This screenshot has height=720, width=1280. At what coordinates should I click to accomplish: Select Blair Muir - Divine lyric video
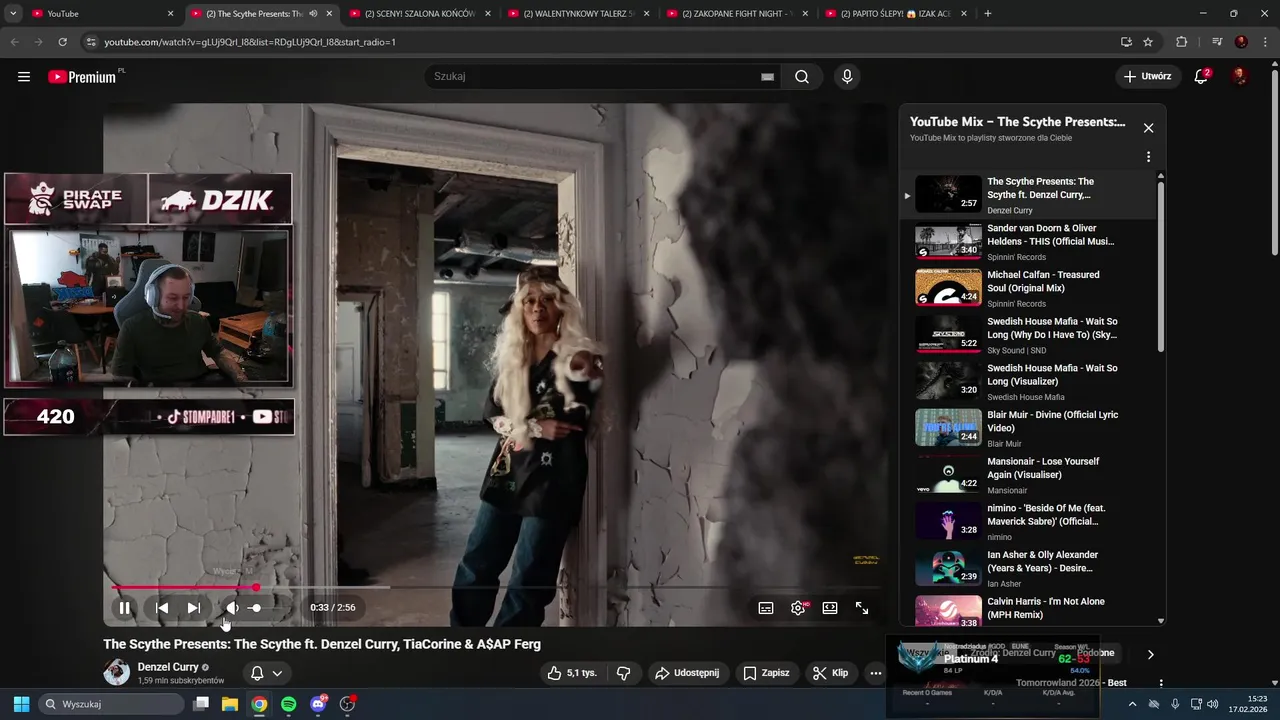[1030, 429]
